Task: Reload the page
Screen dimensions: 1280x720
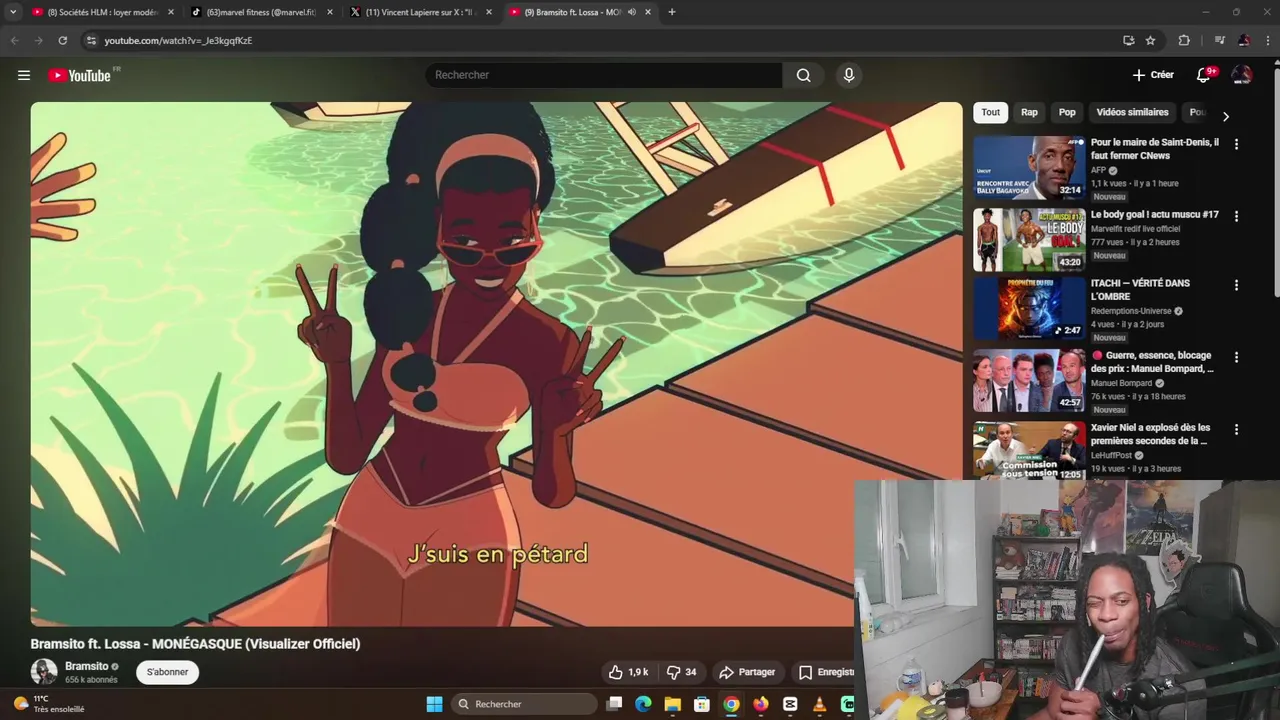Action: tap(62, 40)
